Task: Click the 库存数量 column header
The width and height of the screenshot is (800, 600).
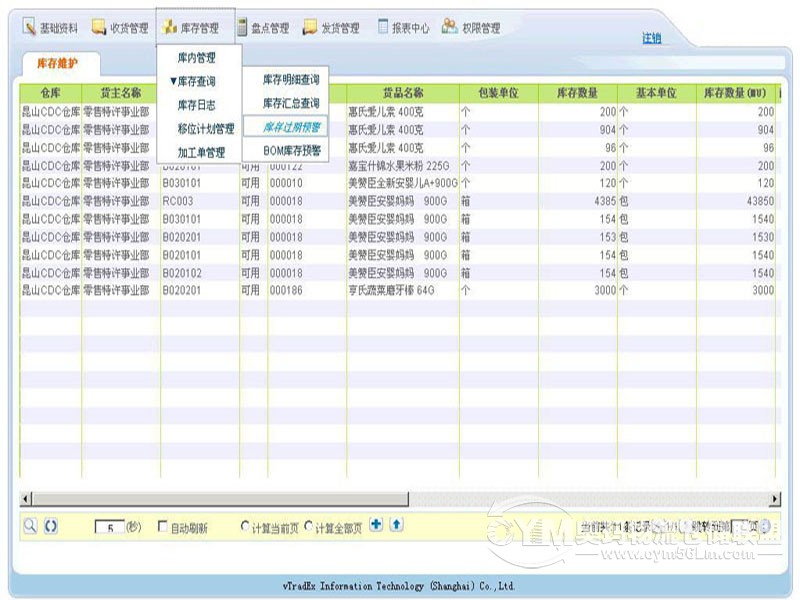Action: 578,93
